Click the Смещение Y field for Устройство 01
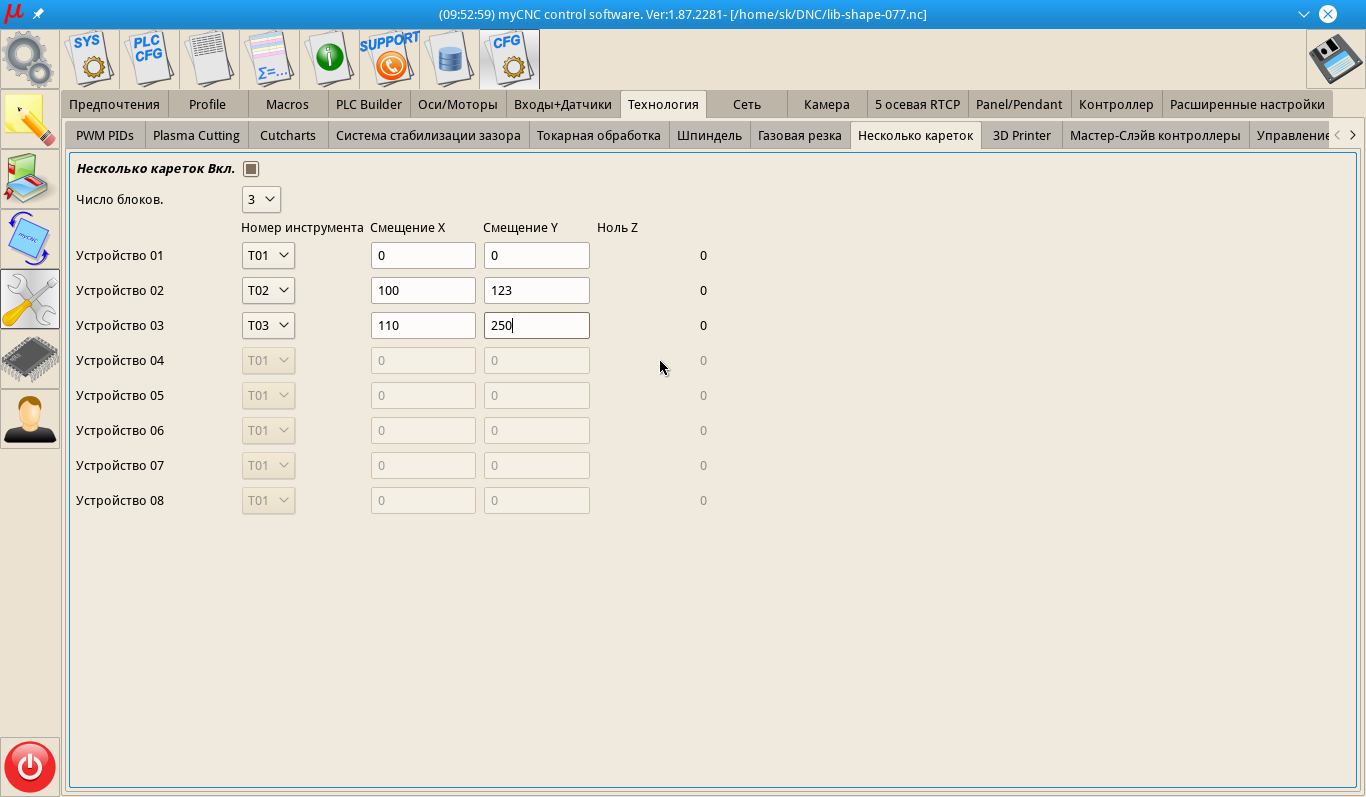The height and width of the screenshot is (797, 1366). (537, 255)
